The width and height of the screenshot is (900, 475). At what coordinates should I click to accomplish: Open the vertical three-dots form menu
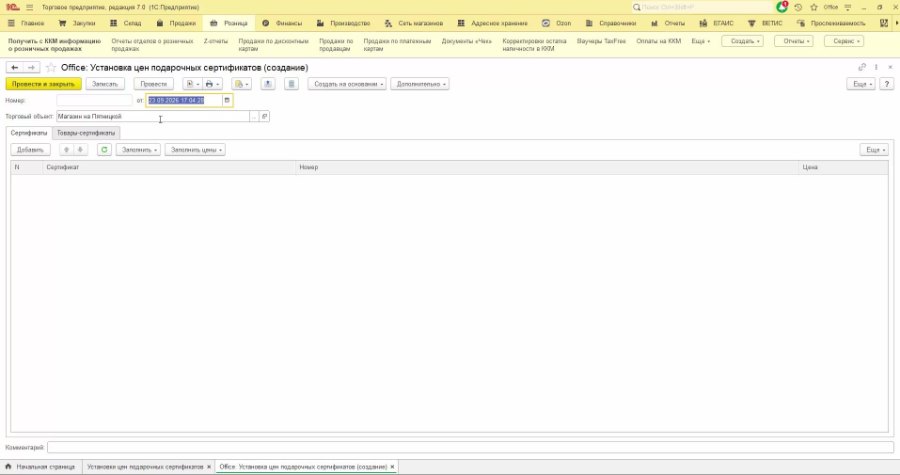[876, 67]
